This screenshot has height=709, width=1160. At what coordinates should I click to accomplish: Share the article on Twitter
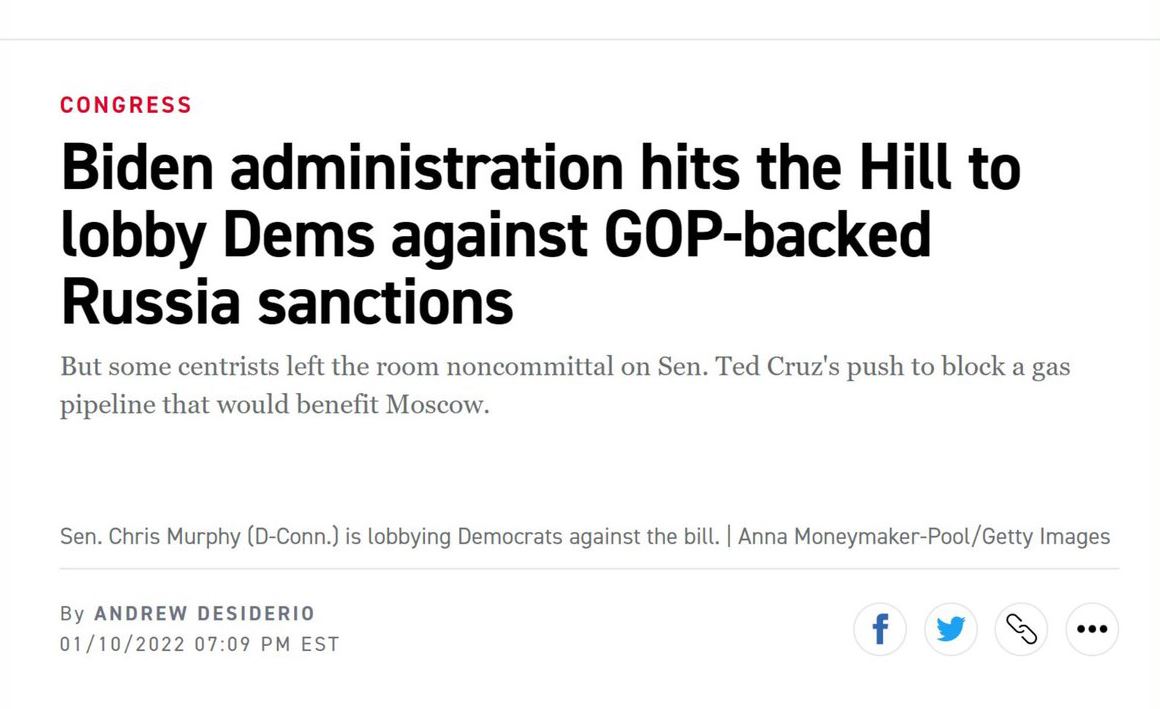[951, 629]
